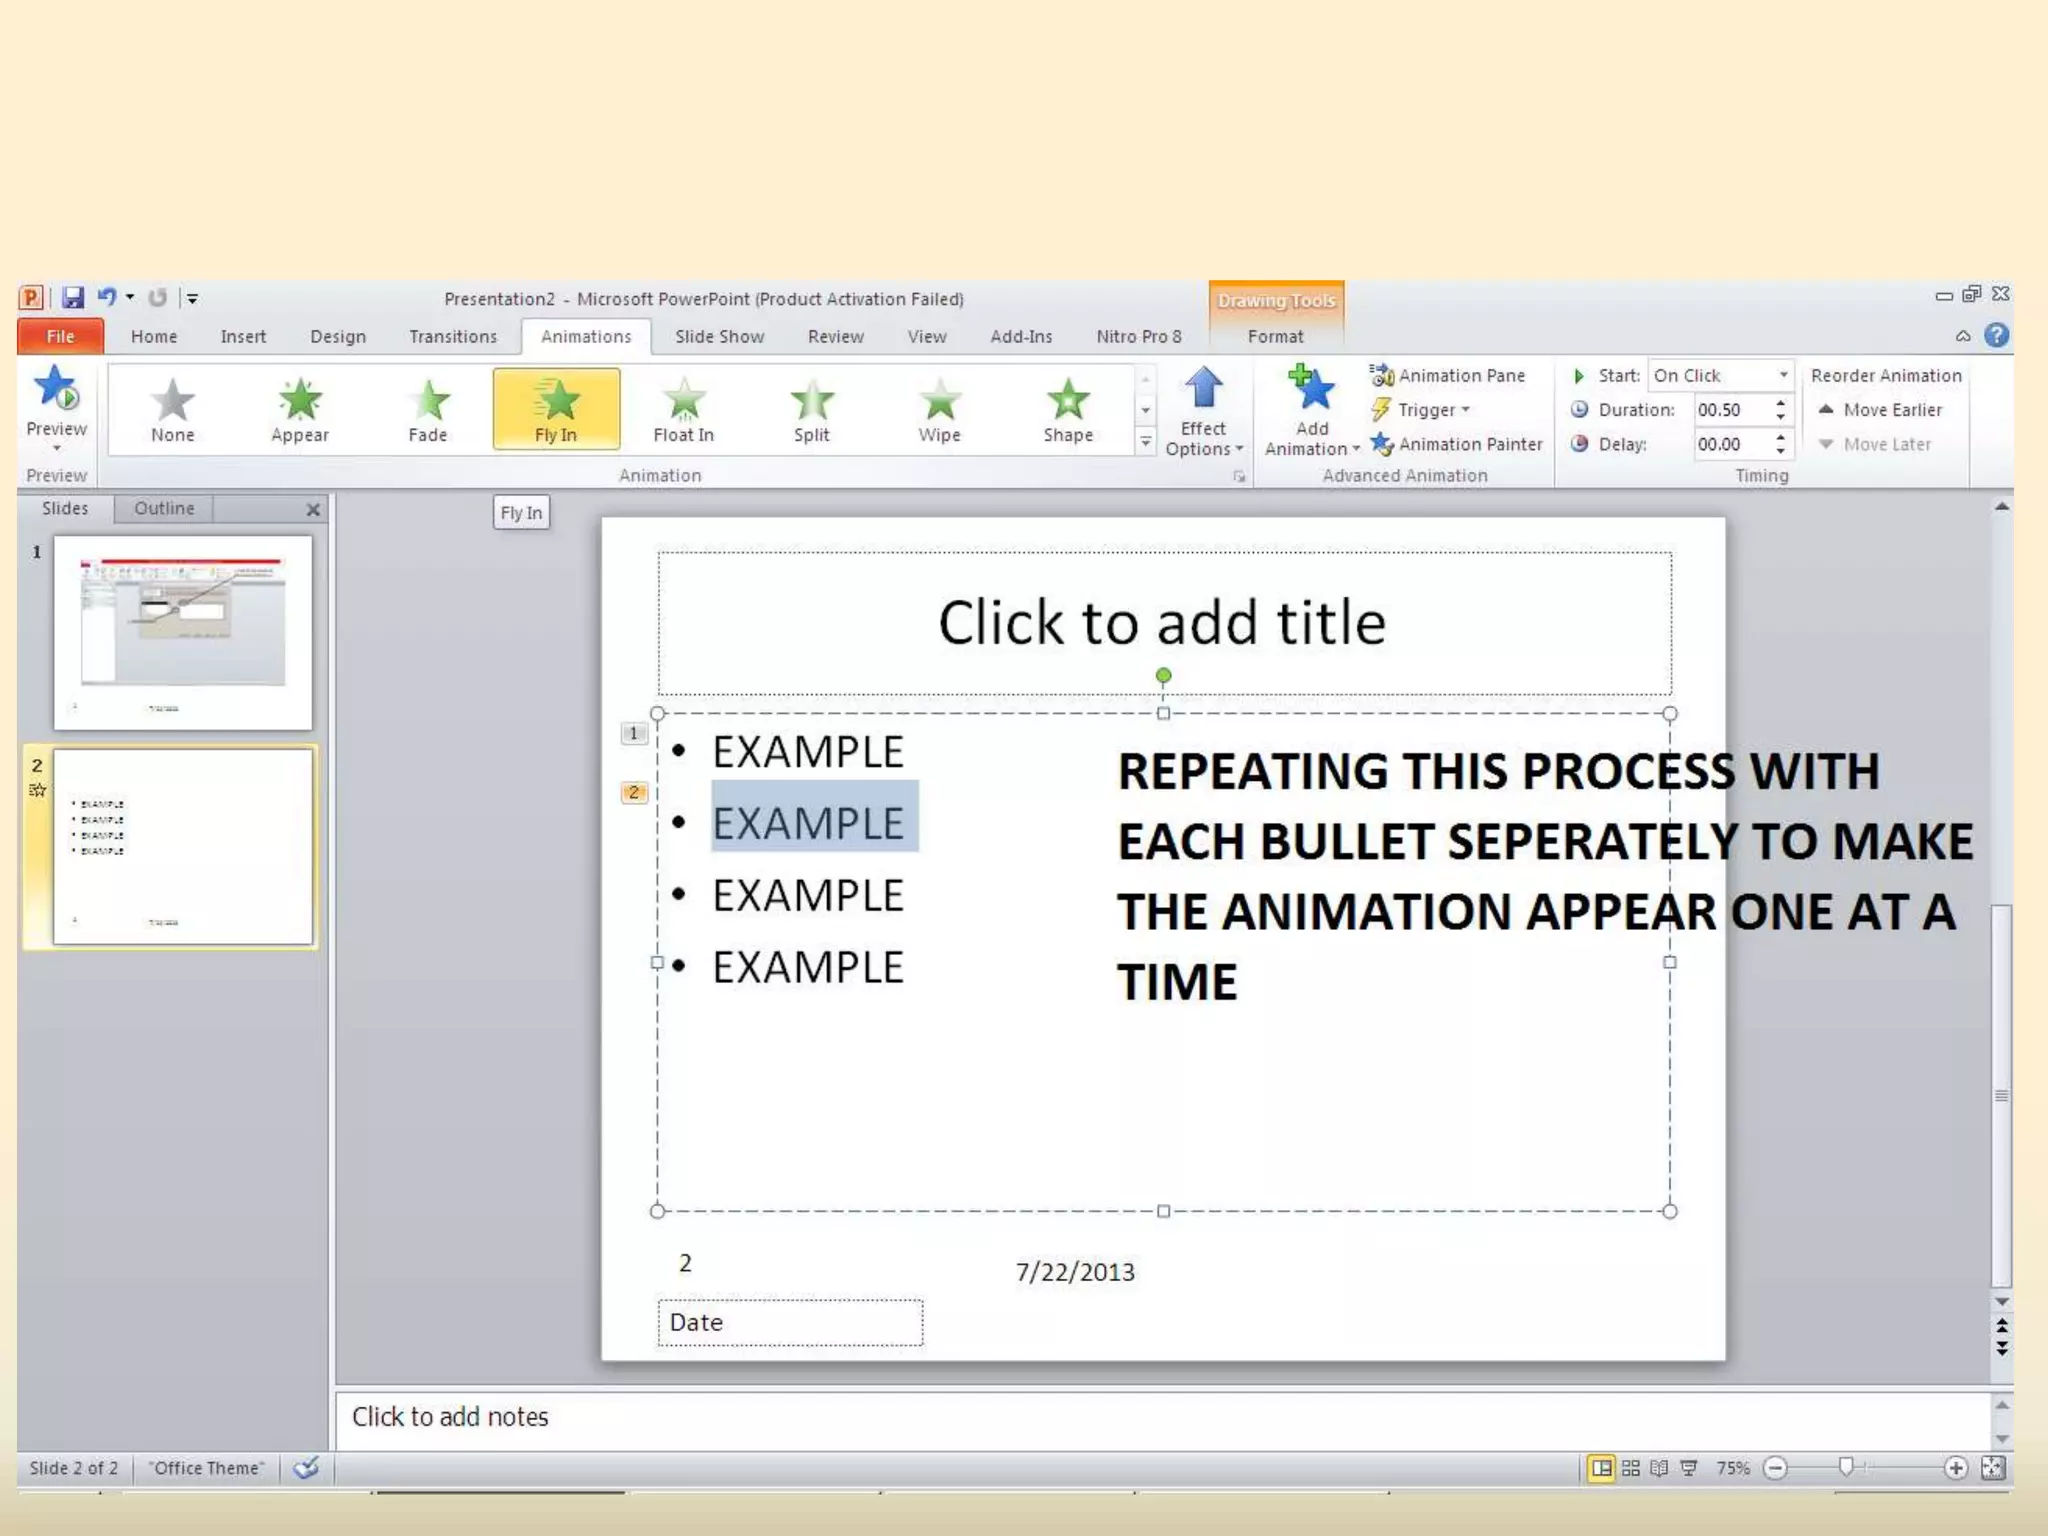Open the Transitions ribbon tab
The width and height of the screenshot is (2048, 1536).
pos(453,336)
